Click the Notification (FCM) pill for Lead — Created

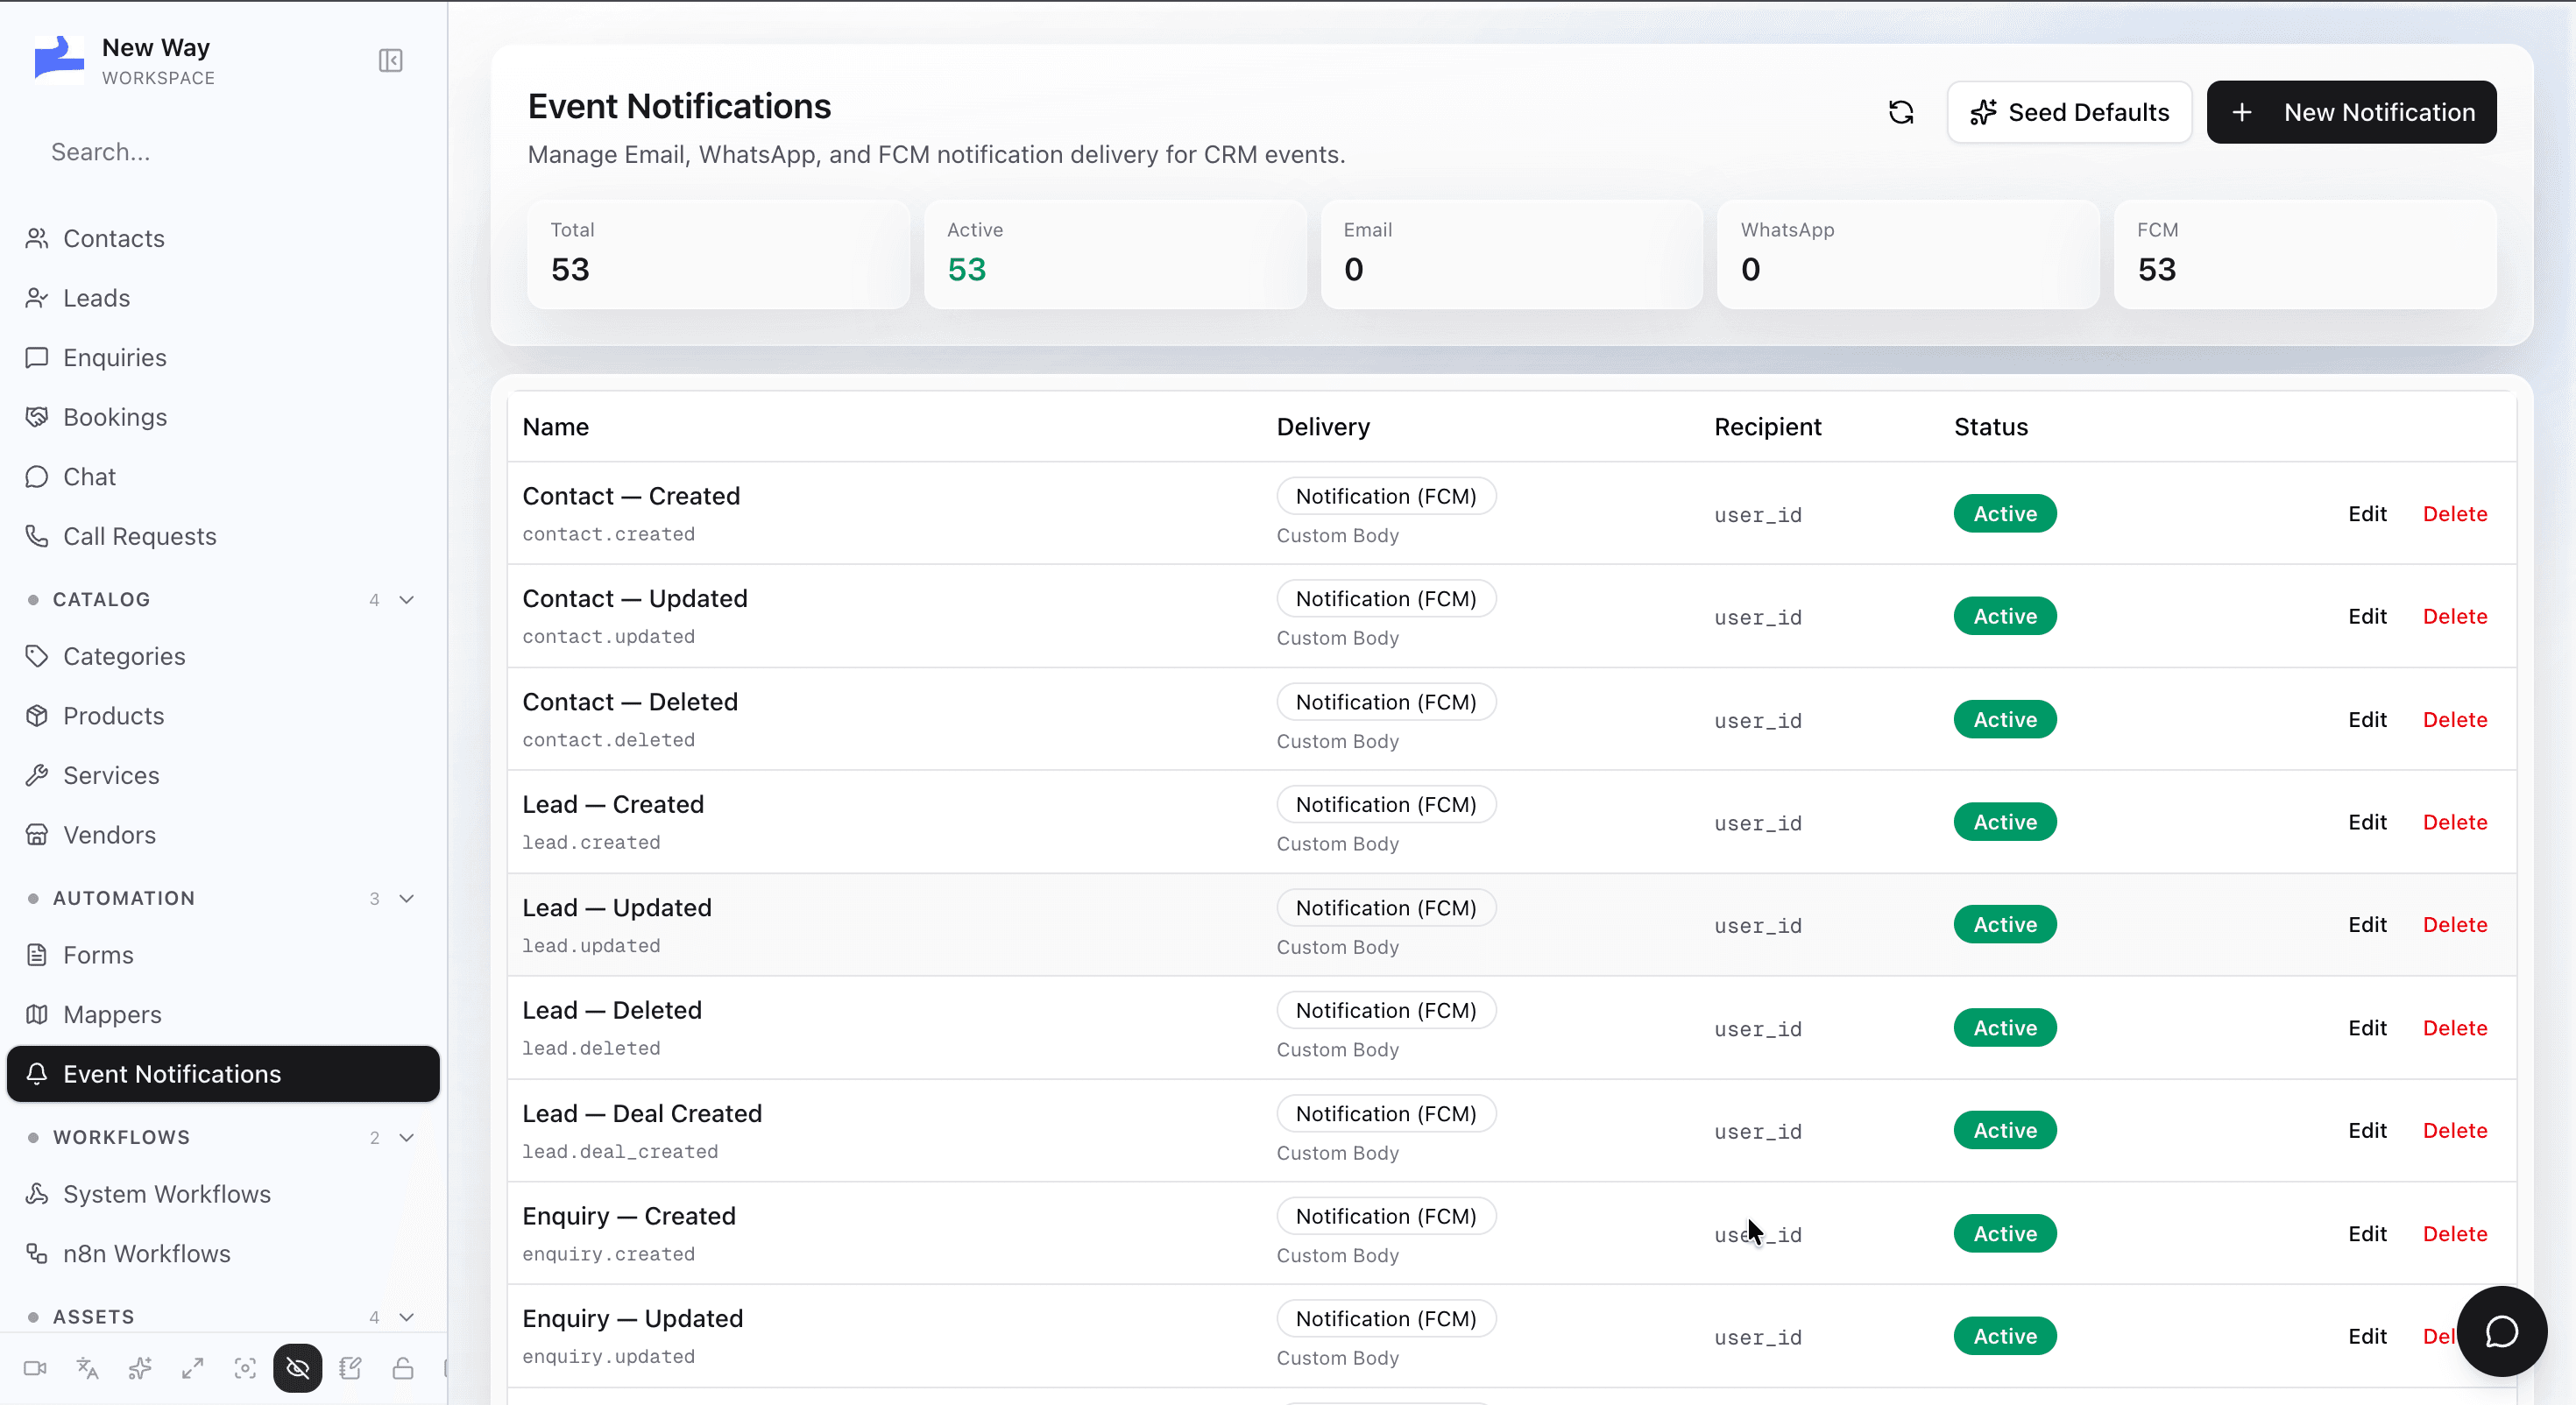1386,805
